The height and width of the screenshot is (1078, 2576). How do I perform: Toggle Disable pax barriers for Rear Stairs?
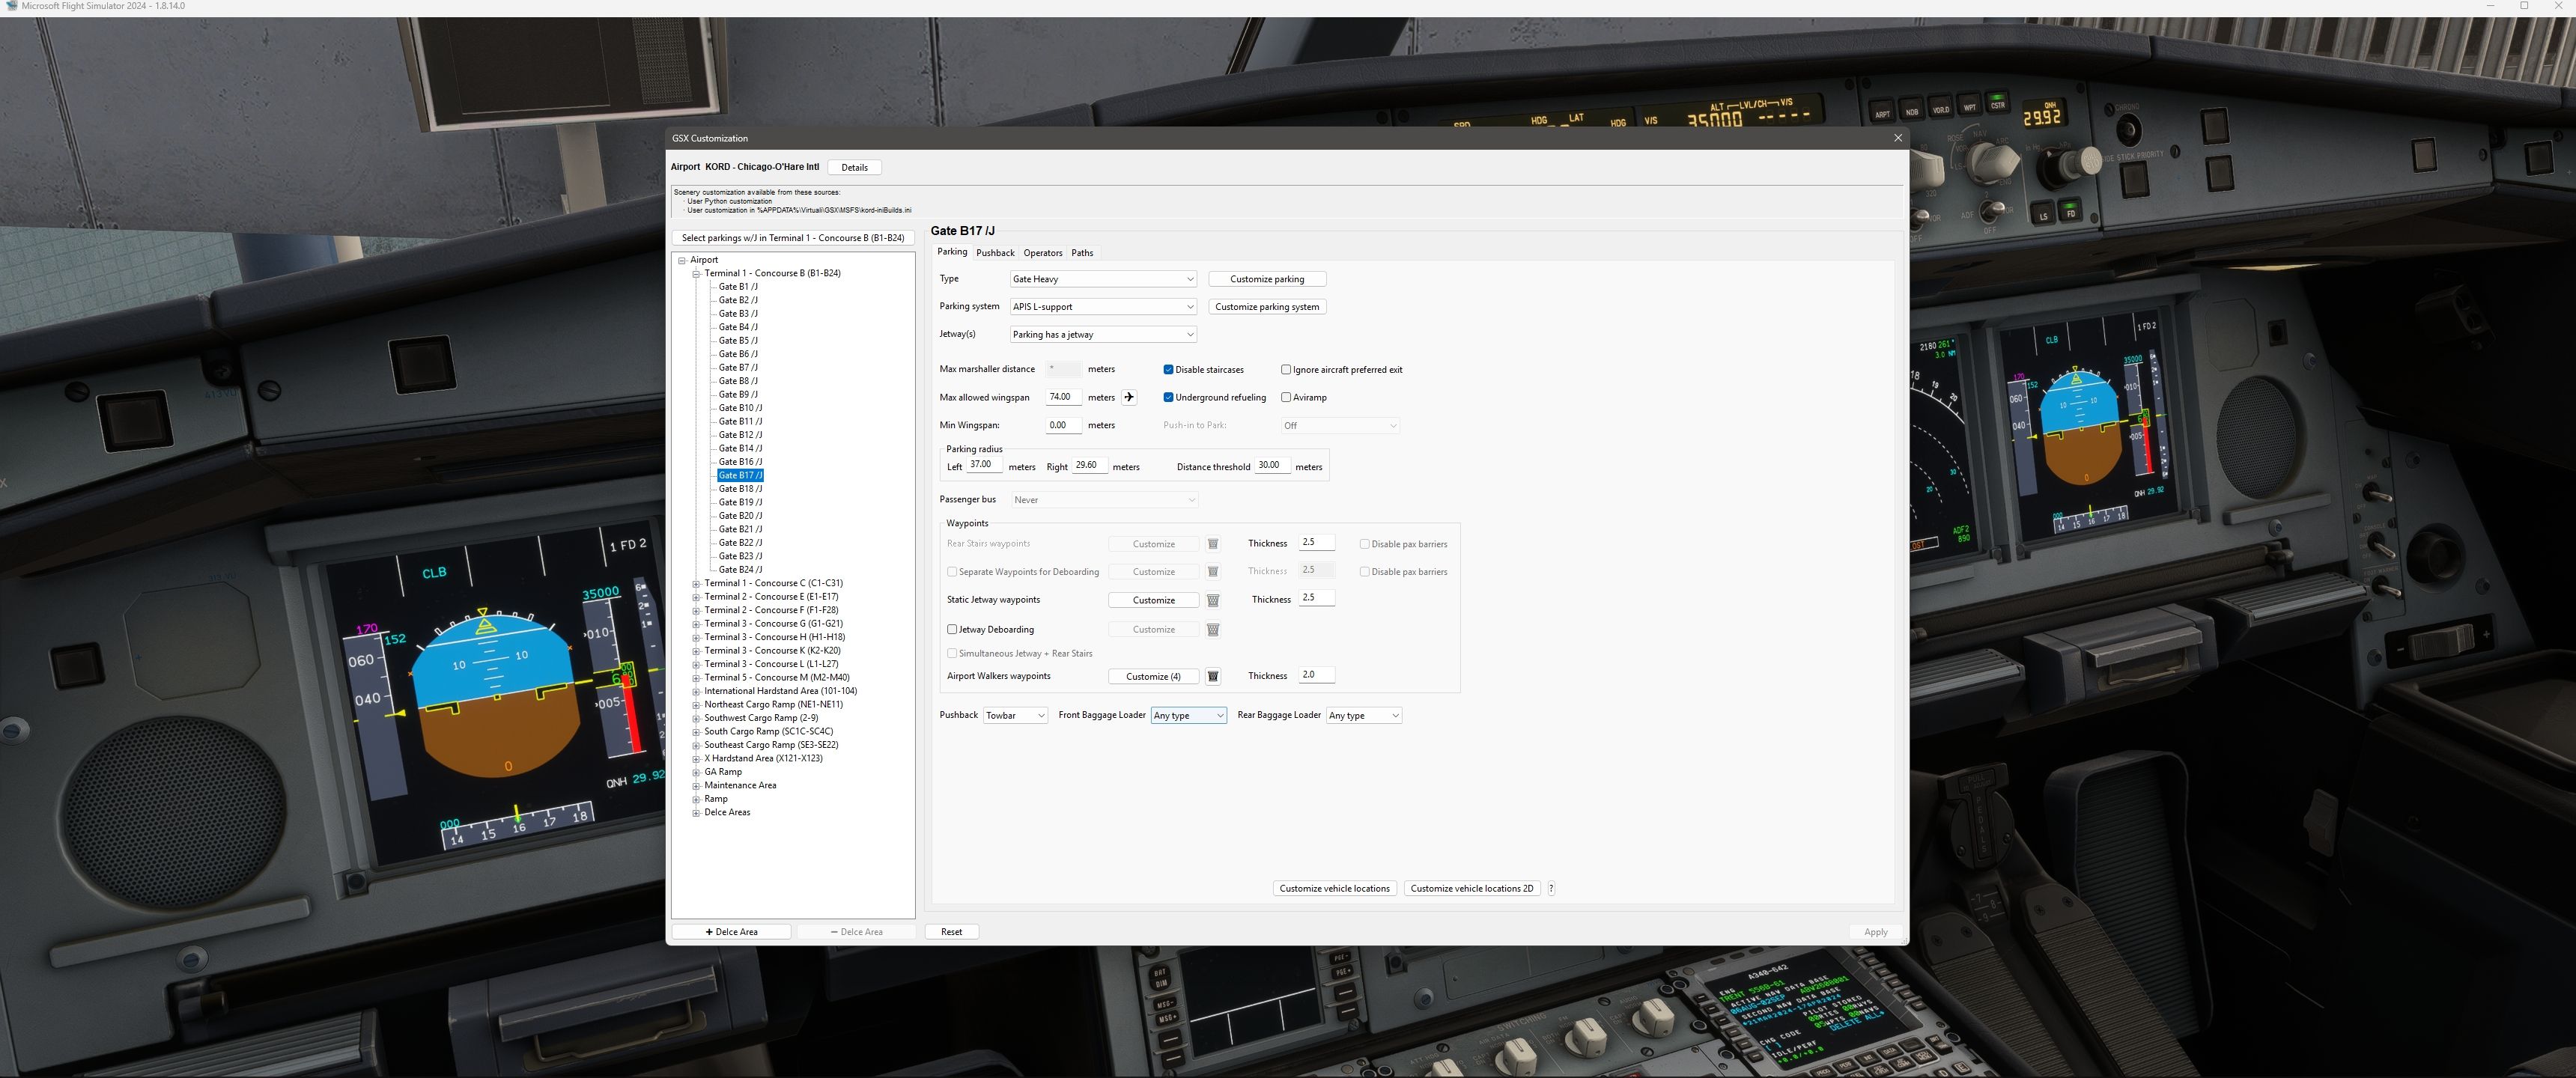[x=1364, y=544]
